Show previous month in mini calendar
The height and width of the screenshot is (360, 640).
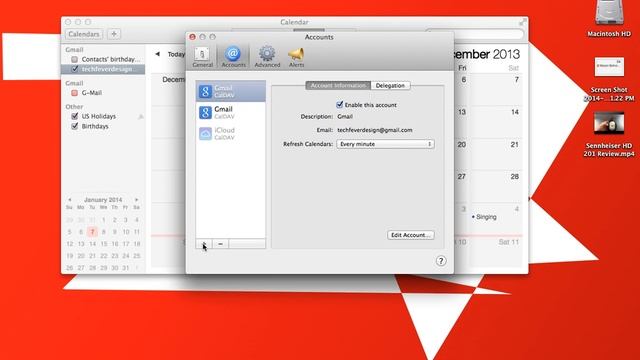[70, 200]
